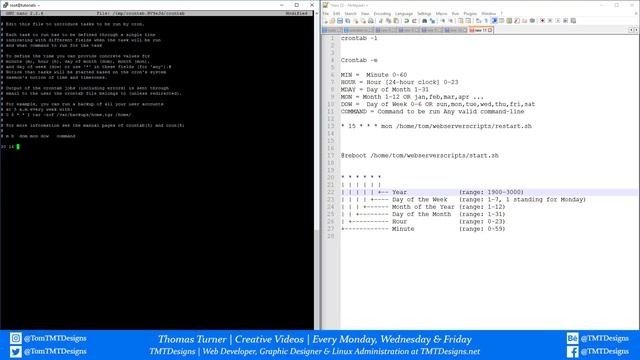Click the Open file icon in Notepad++ toolbar
640x360 pixels.
coord(332,21)
